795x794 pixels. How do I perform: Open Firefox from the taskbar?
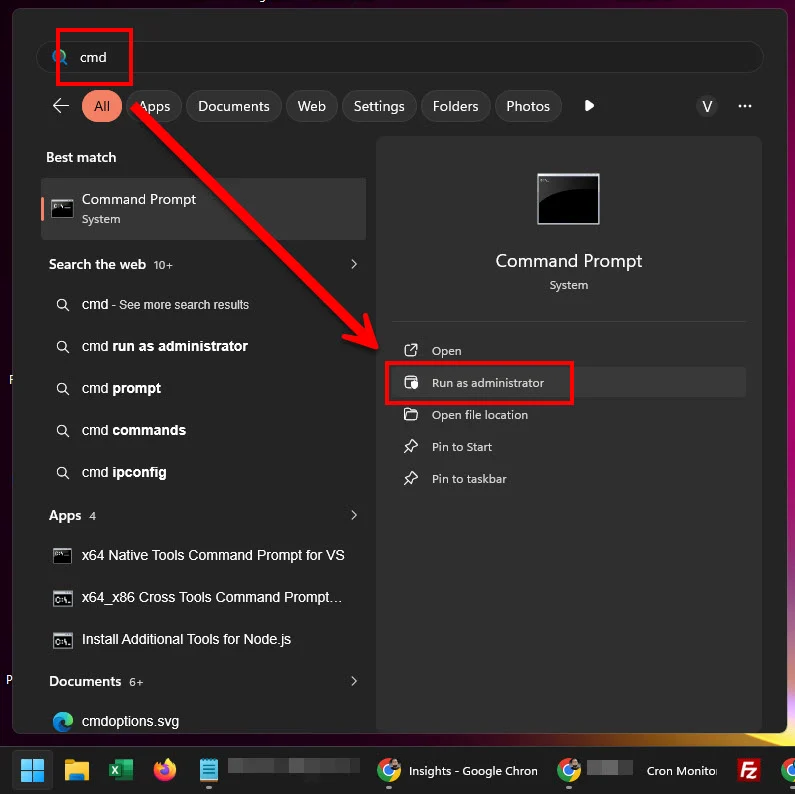pos(164,770)
